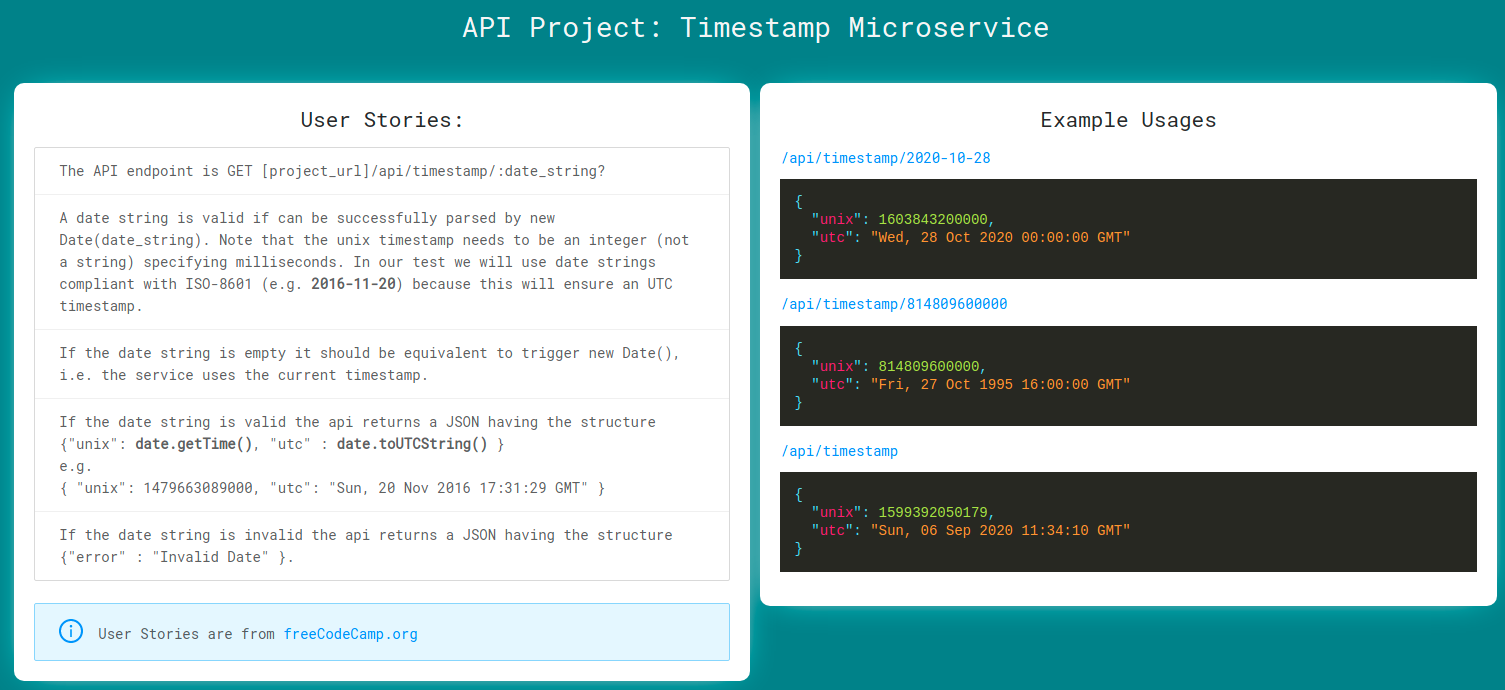Click 'Wed, 28 Oct 2020 00:00:00 GMT' value
This screenshot has width=1505, height=690.
click(1000, 237)
